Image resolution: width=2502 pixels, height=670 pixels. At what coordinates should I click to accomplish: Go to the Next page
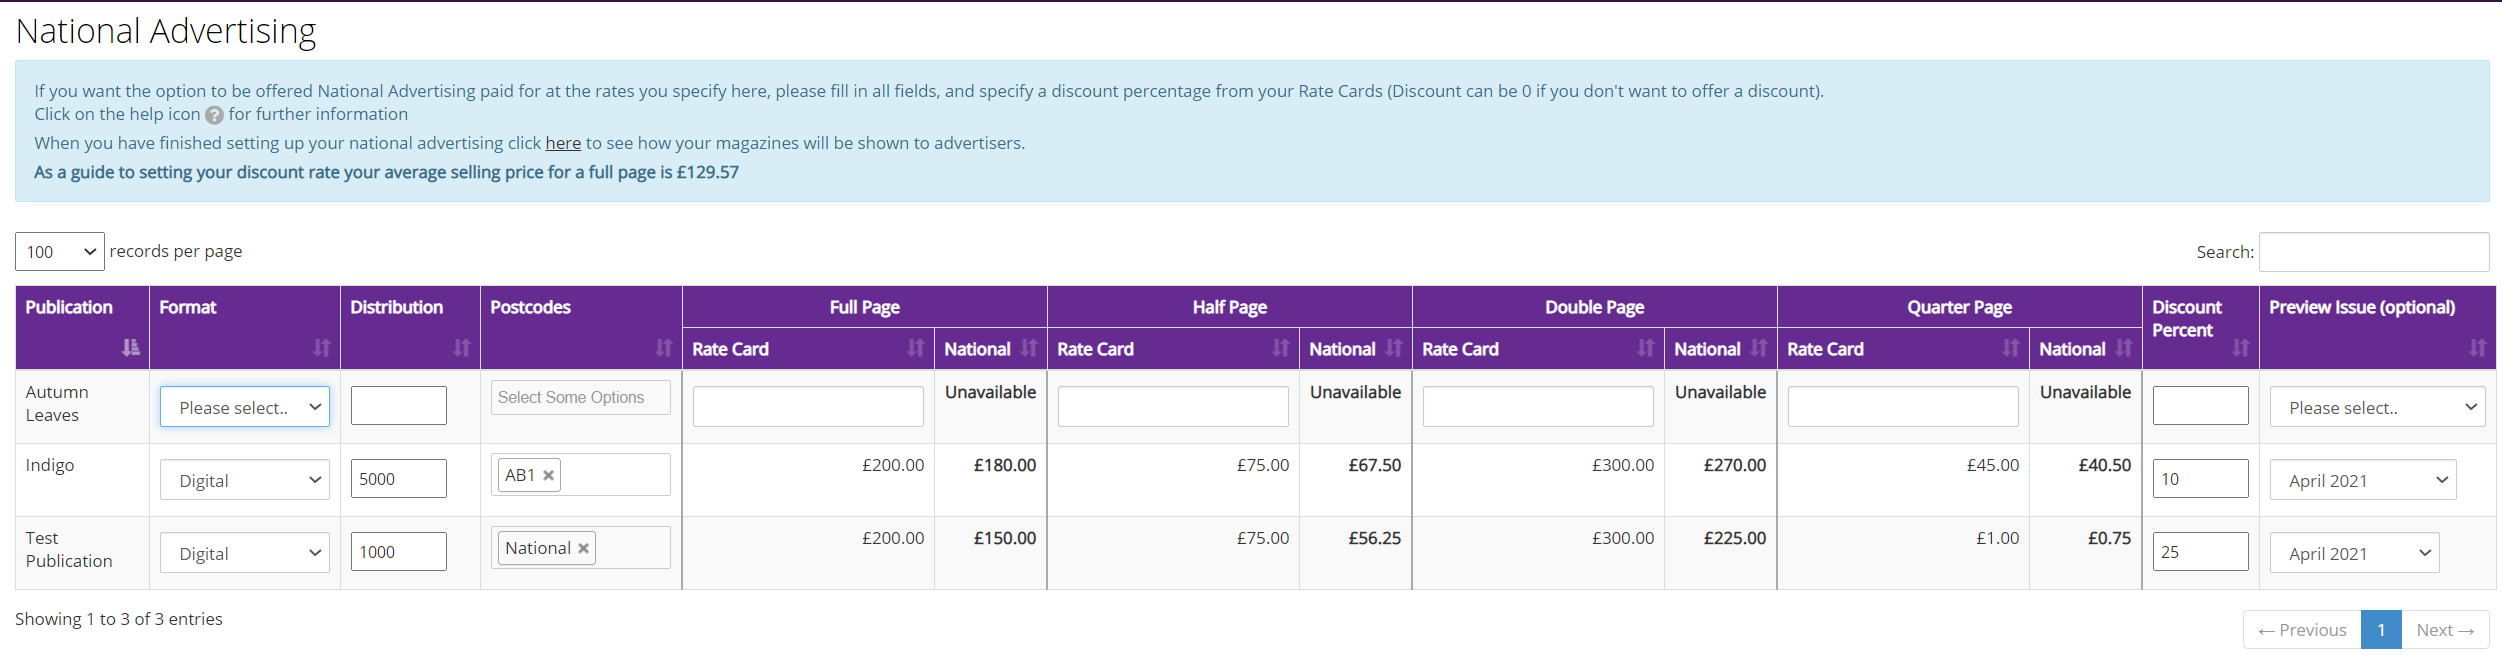pyautogui.click(x=2444, y=630)
